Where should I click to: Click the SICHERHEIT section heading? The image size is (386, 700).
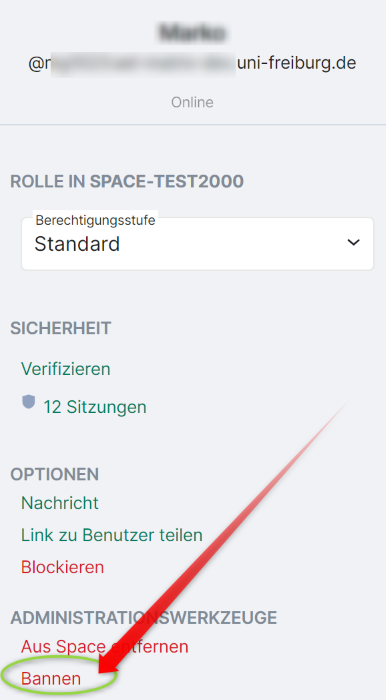click(61, 328)
